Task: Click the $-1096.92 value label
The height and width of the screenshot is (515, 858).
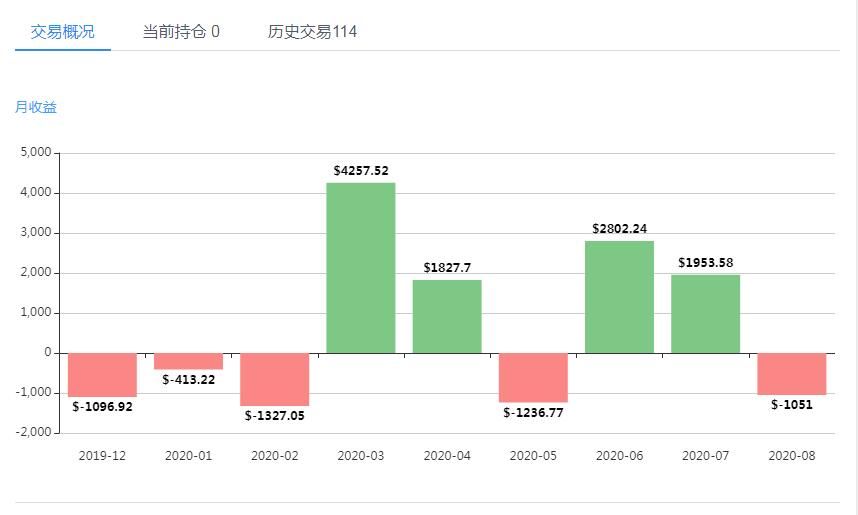Action: point(102,407)
